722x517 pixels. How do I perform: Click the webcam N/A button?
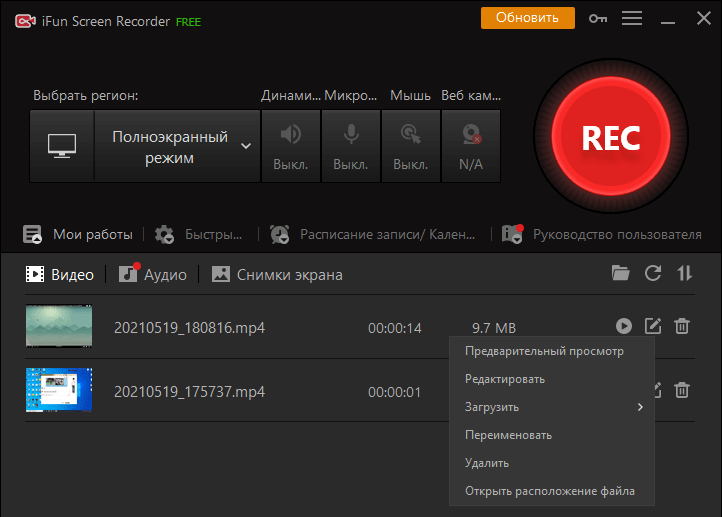click(470, 146)
